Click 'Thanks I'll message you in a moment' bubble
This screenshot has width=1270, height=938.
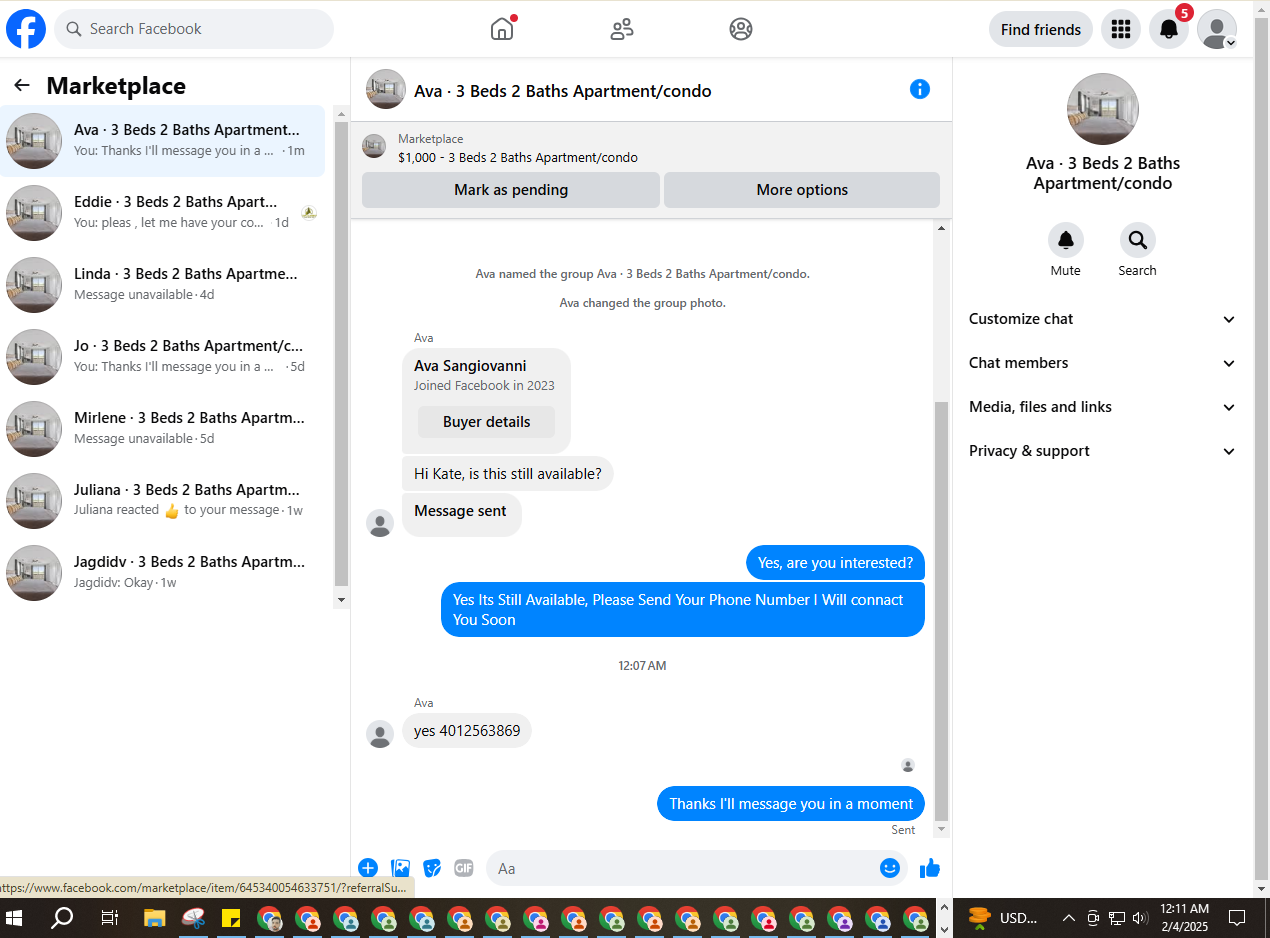(x=791, y=804)
